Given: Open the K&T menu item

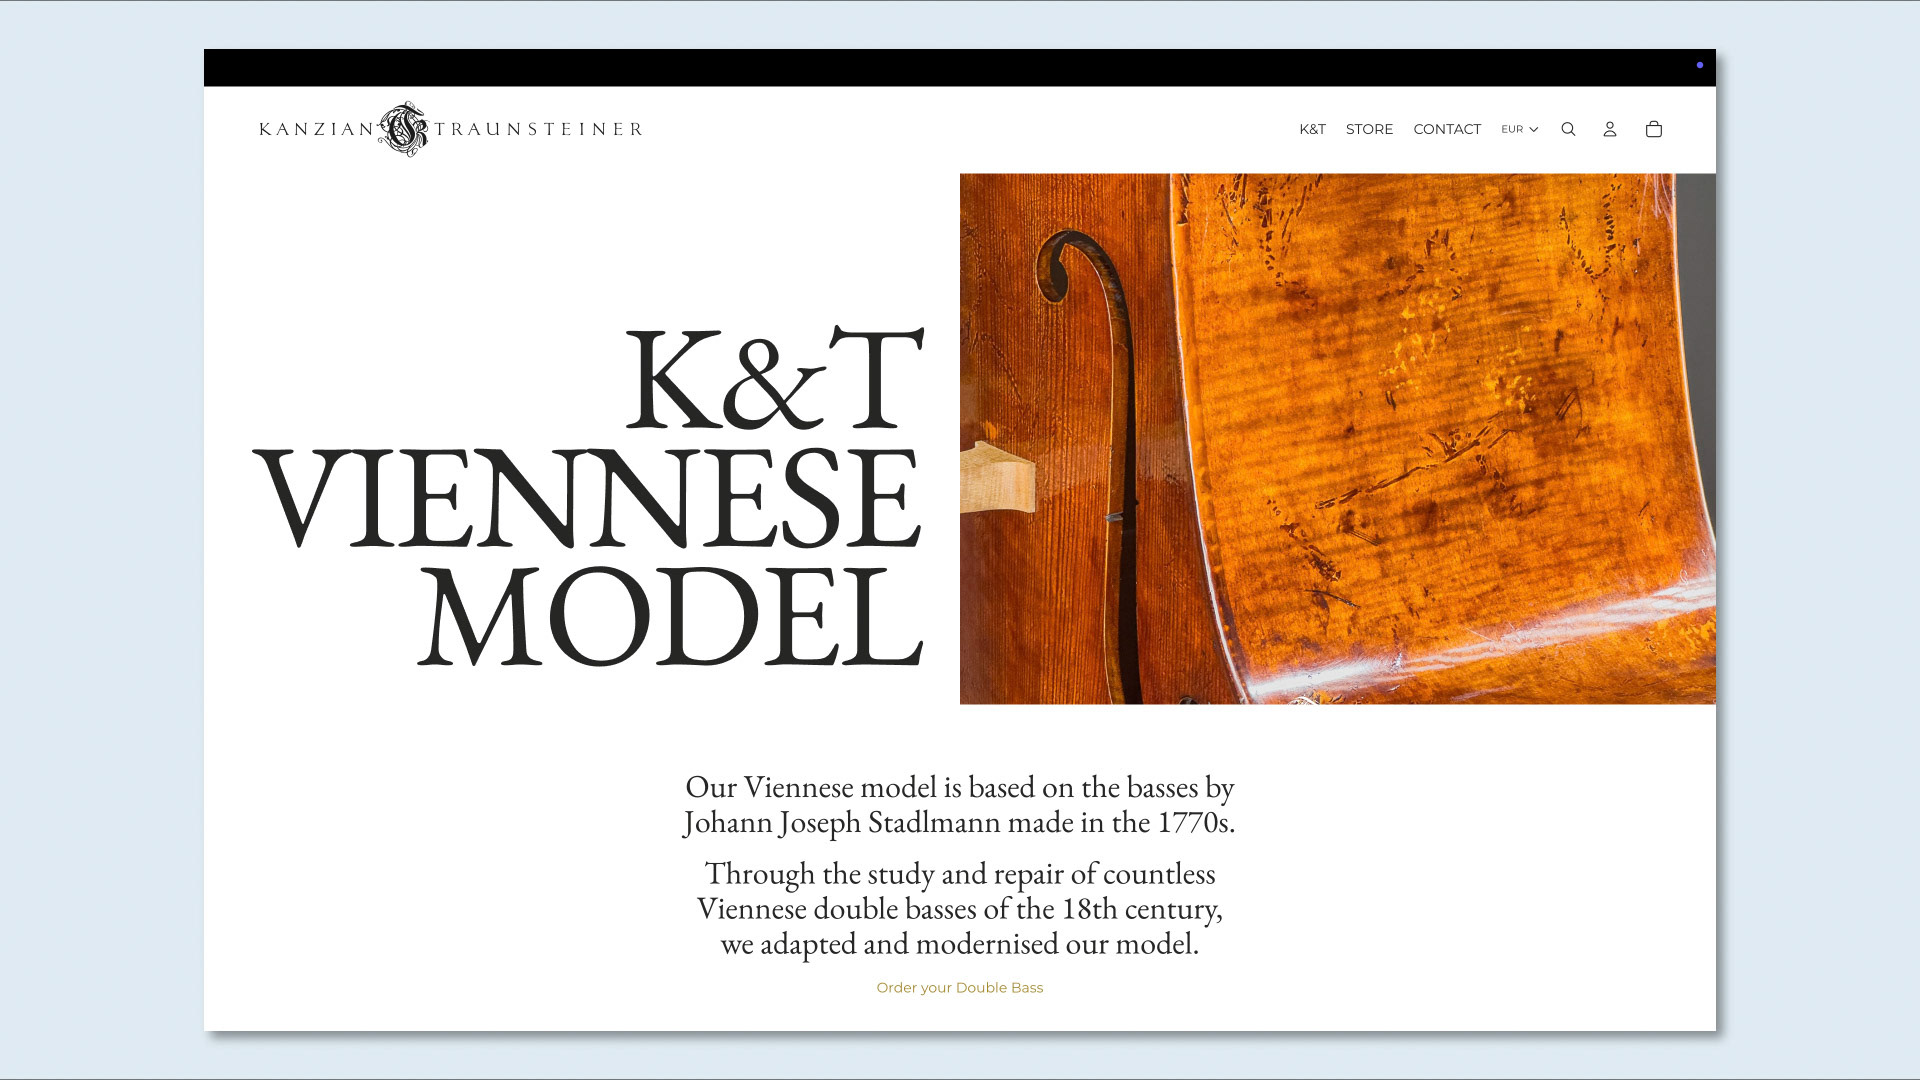Looking at the screenshot, I should tap(1312, 129).
